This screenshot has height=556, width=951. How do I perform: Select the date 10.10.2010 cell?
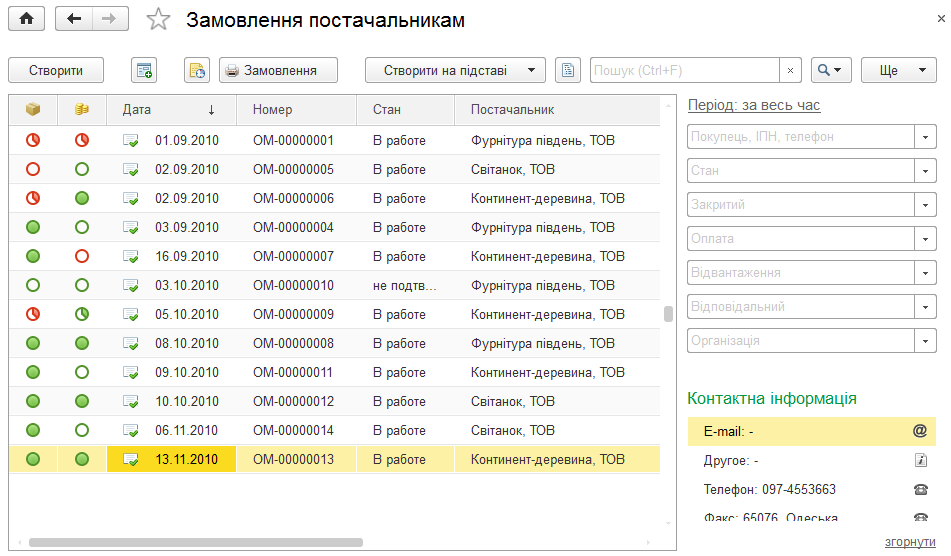[186, 401]
